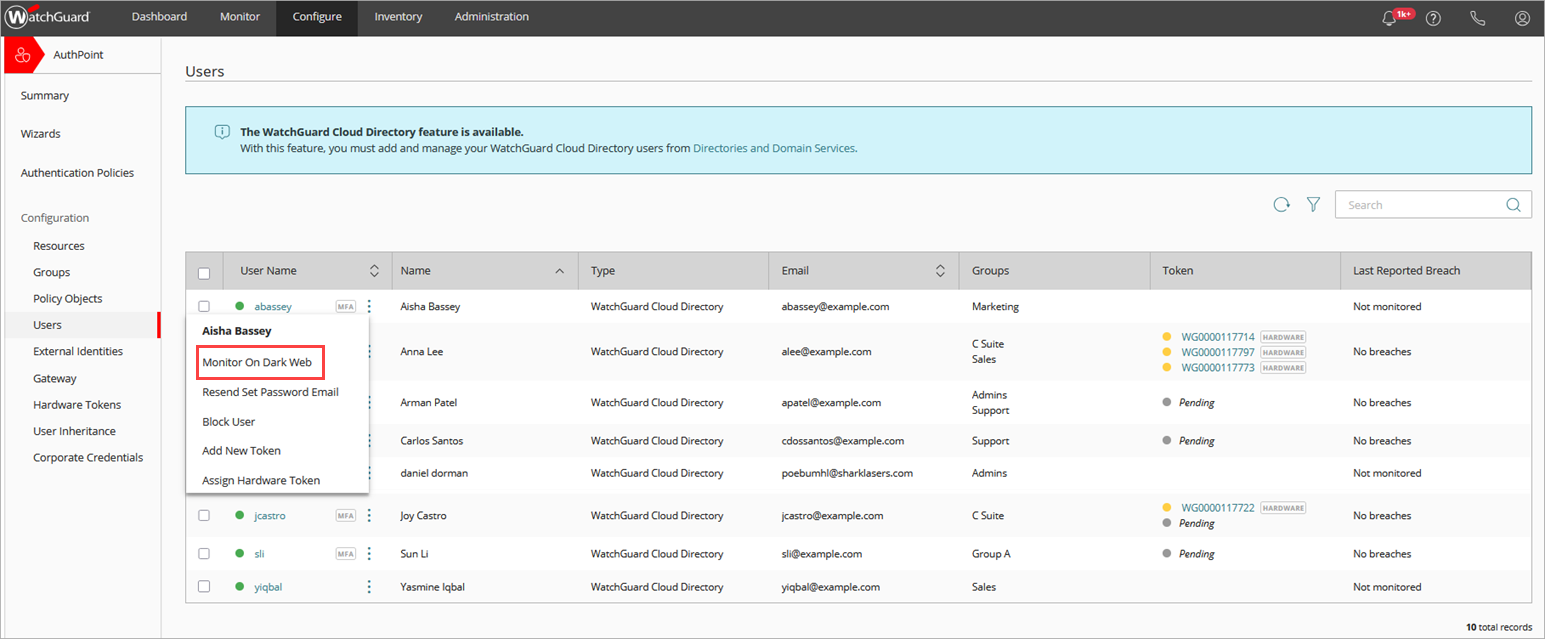
Task: Click the HARDWARE badge beside WG0000117714
Action: tap(1283, 337)
